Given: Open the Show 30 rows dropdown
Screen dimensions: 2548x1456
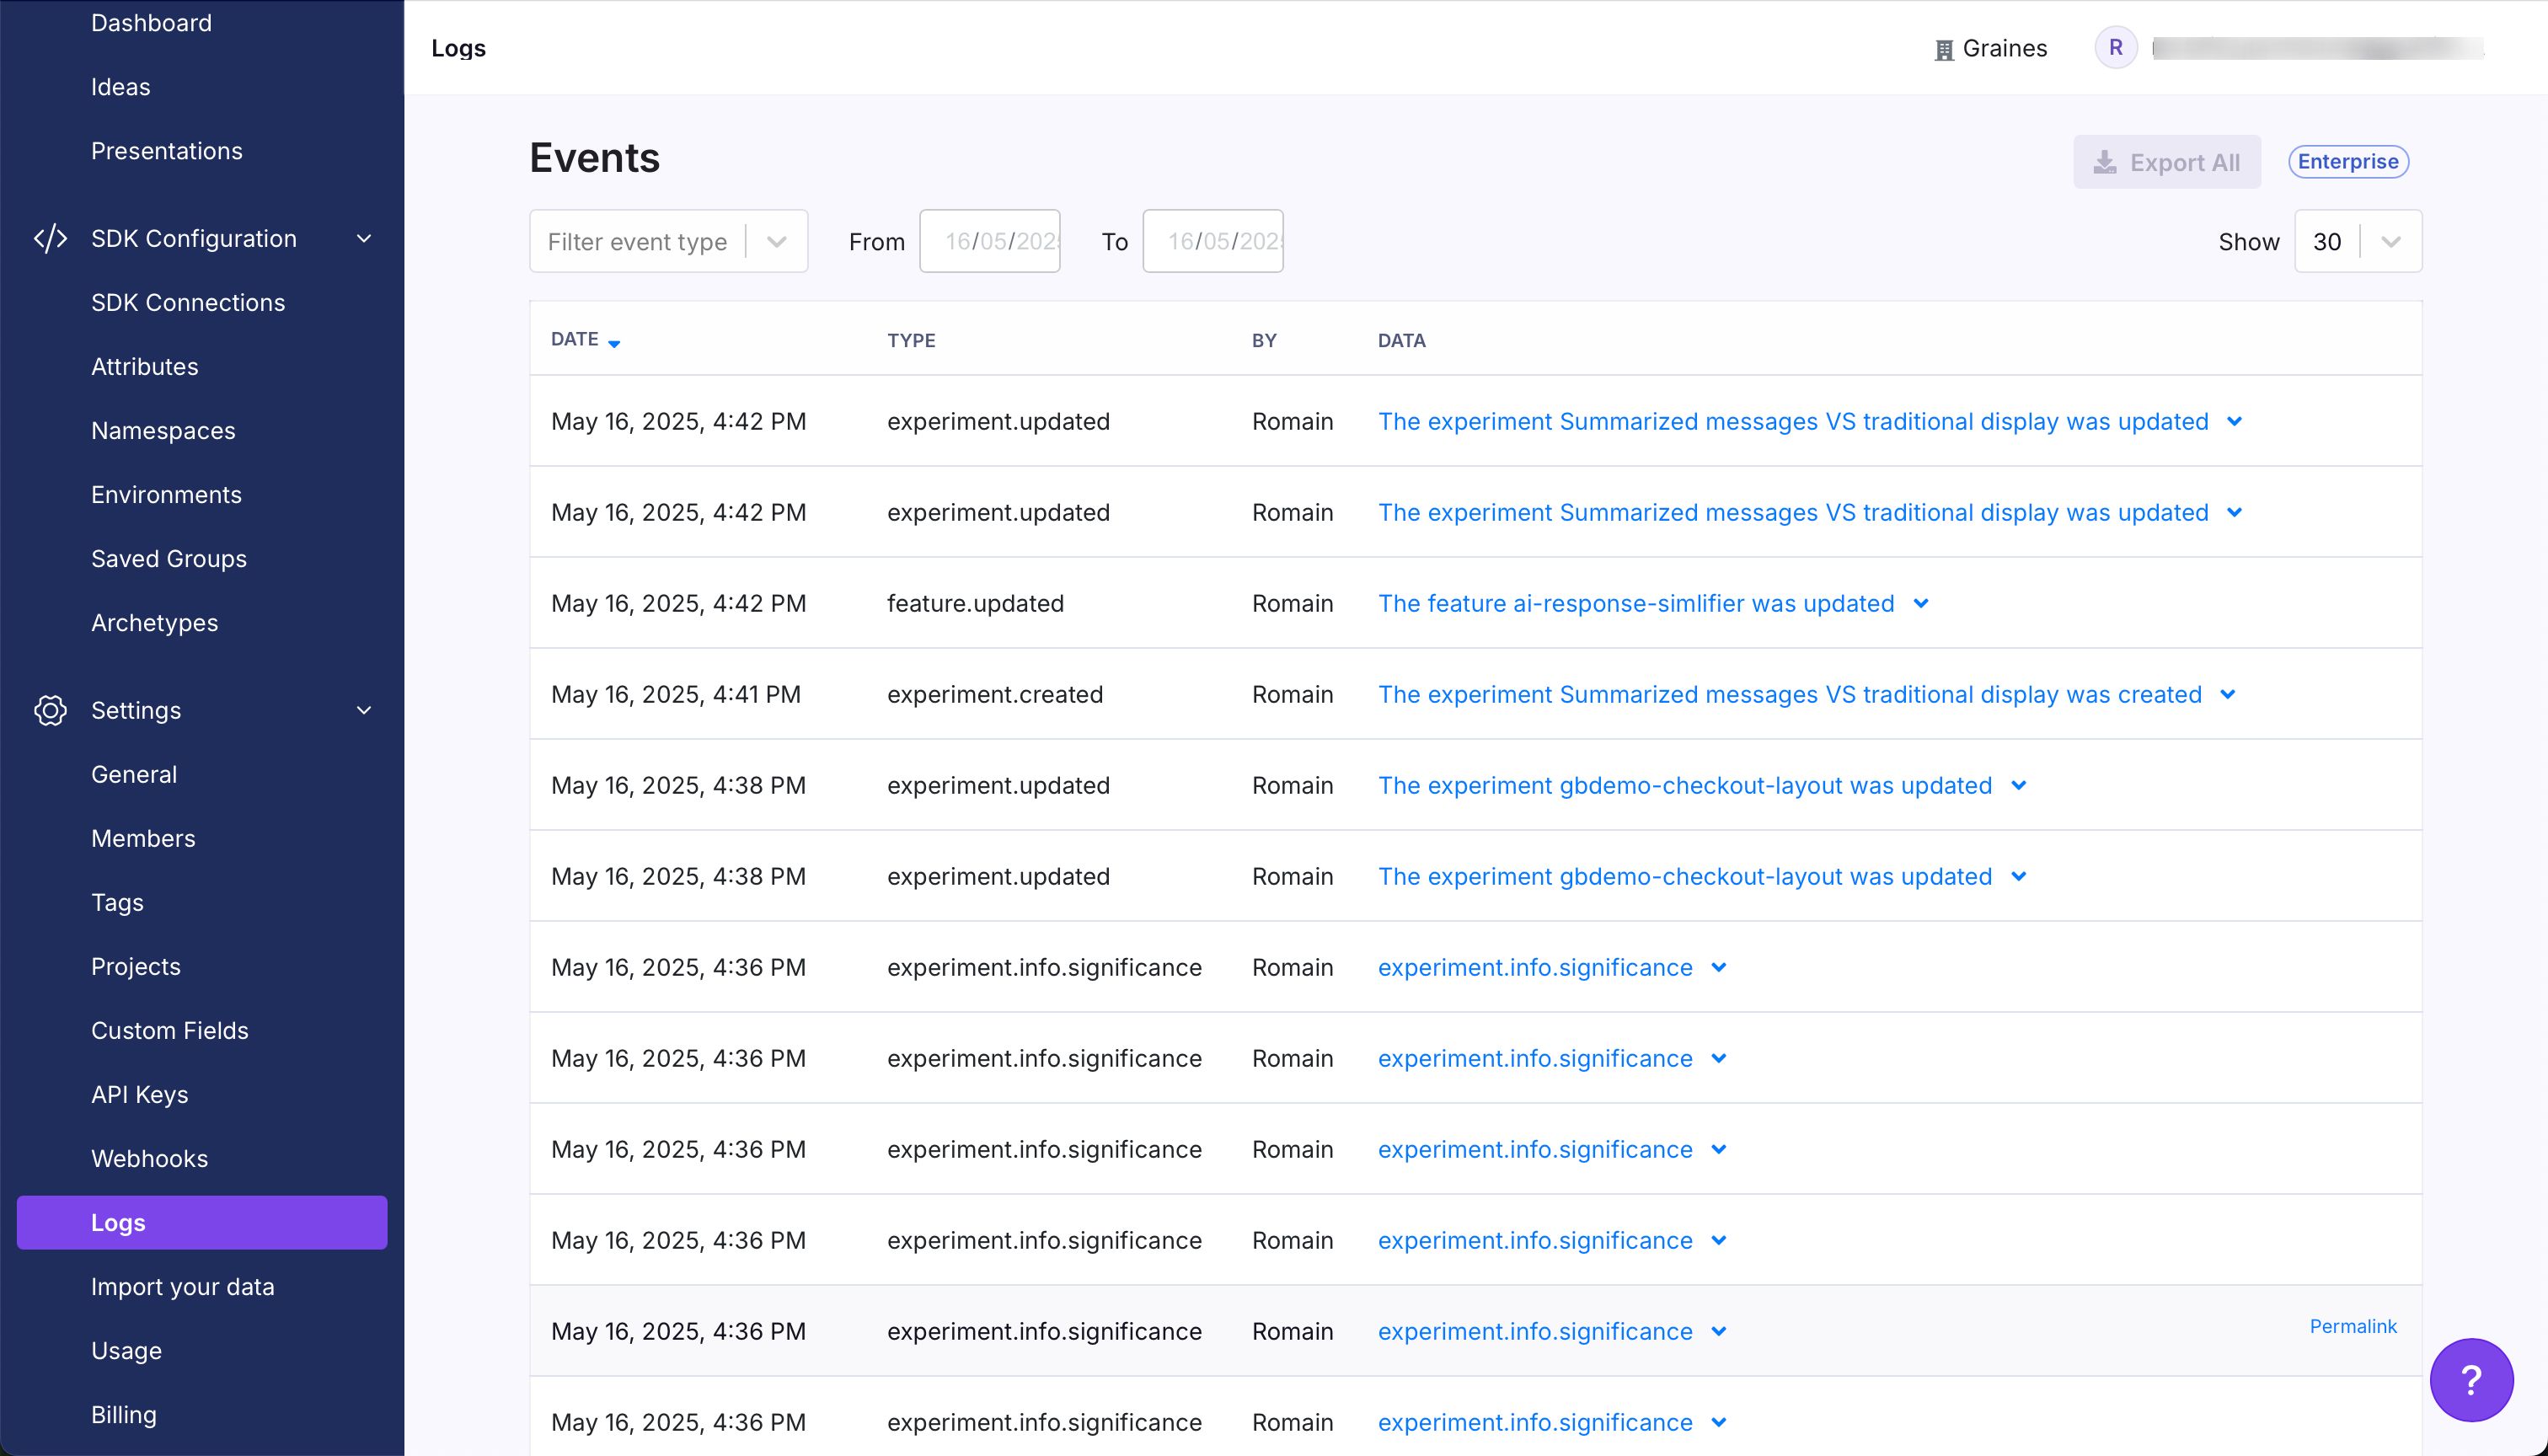Looking at the screenshot, I should point(2358,241).
